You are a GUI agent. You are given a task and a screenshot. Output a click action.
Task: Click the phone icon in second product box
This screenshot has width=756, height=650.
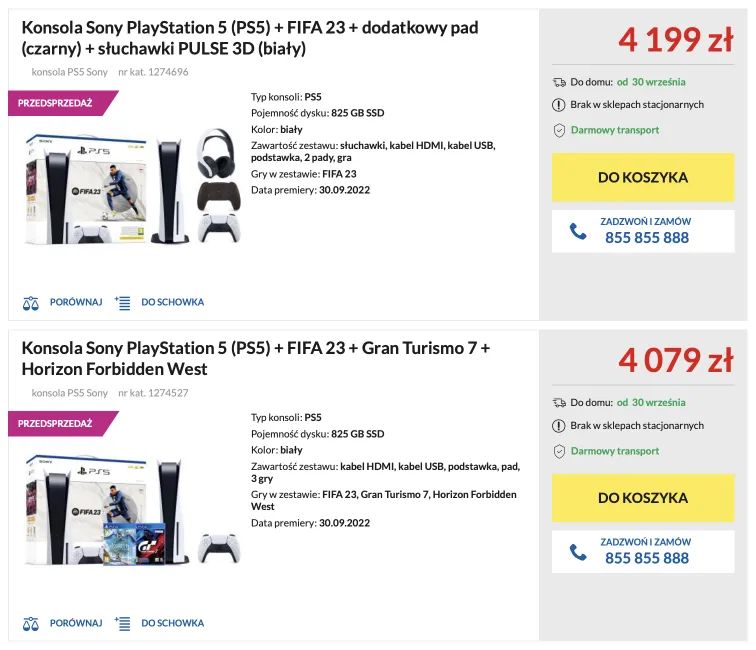coord(578,552)
